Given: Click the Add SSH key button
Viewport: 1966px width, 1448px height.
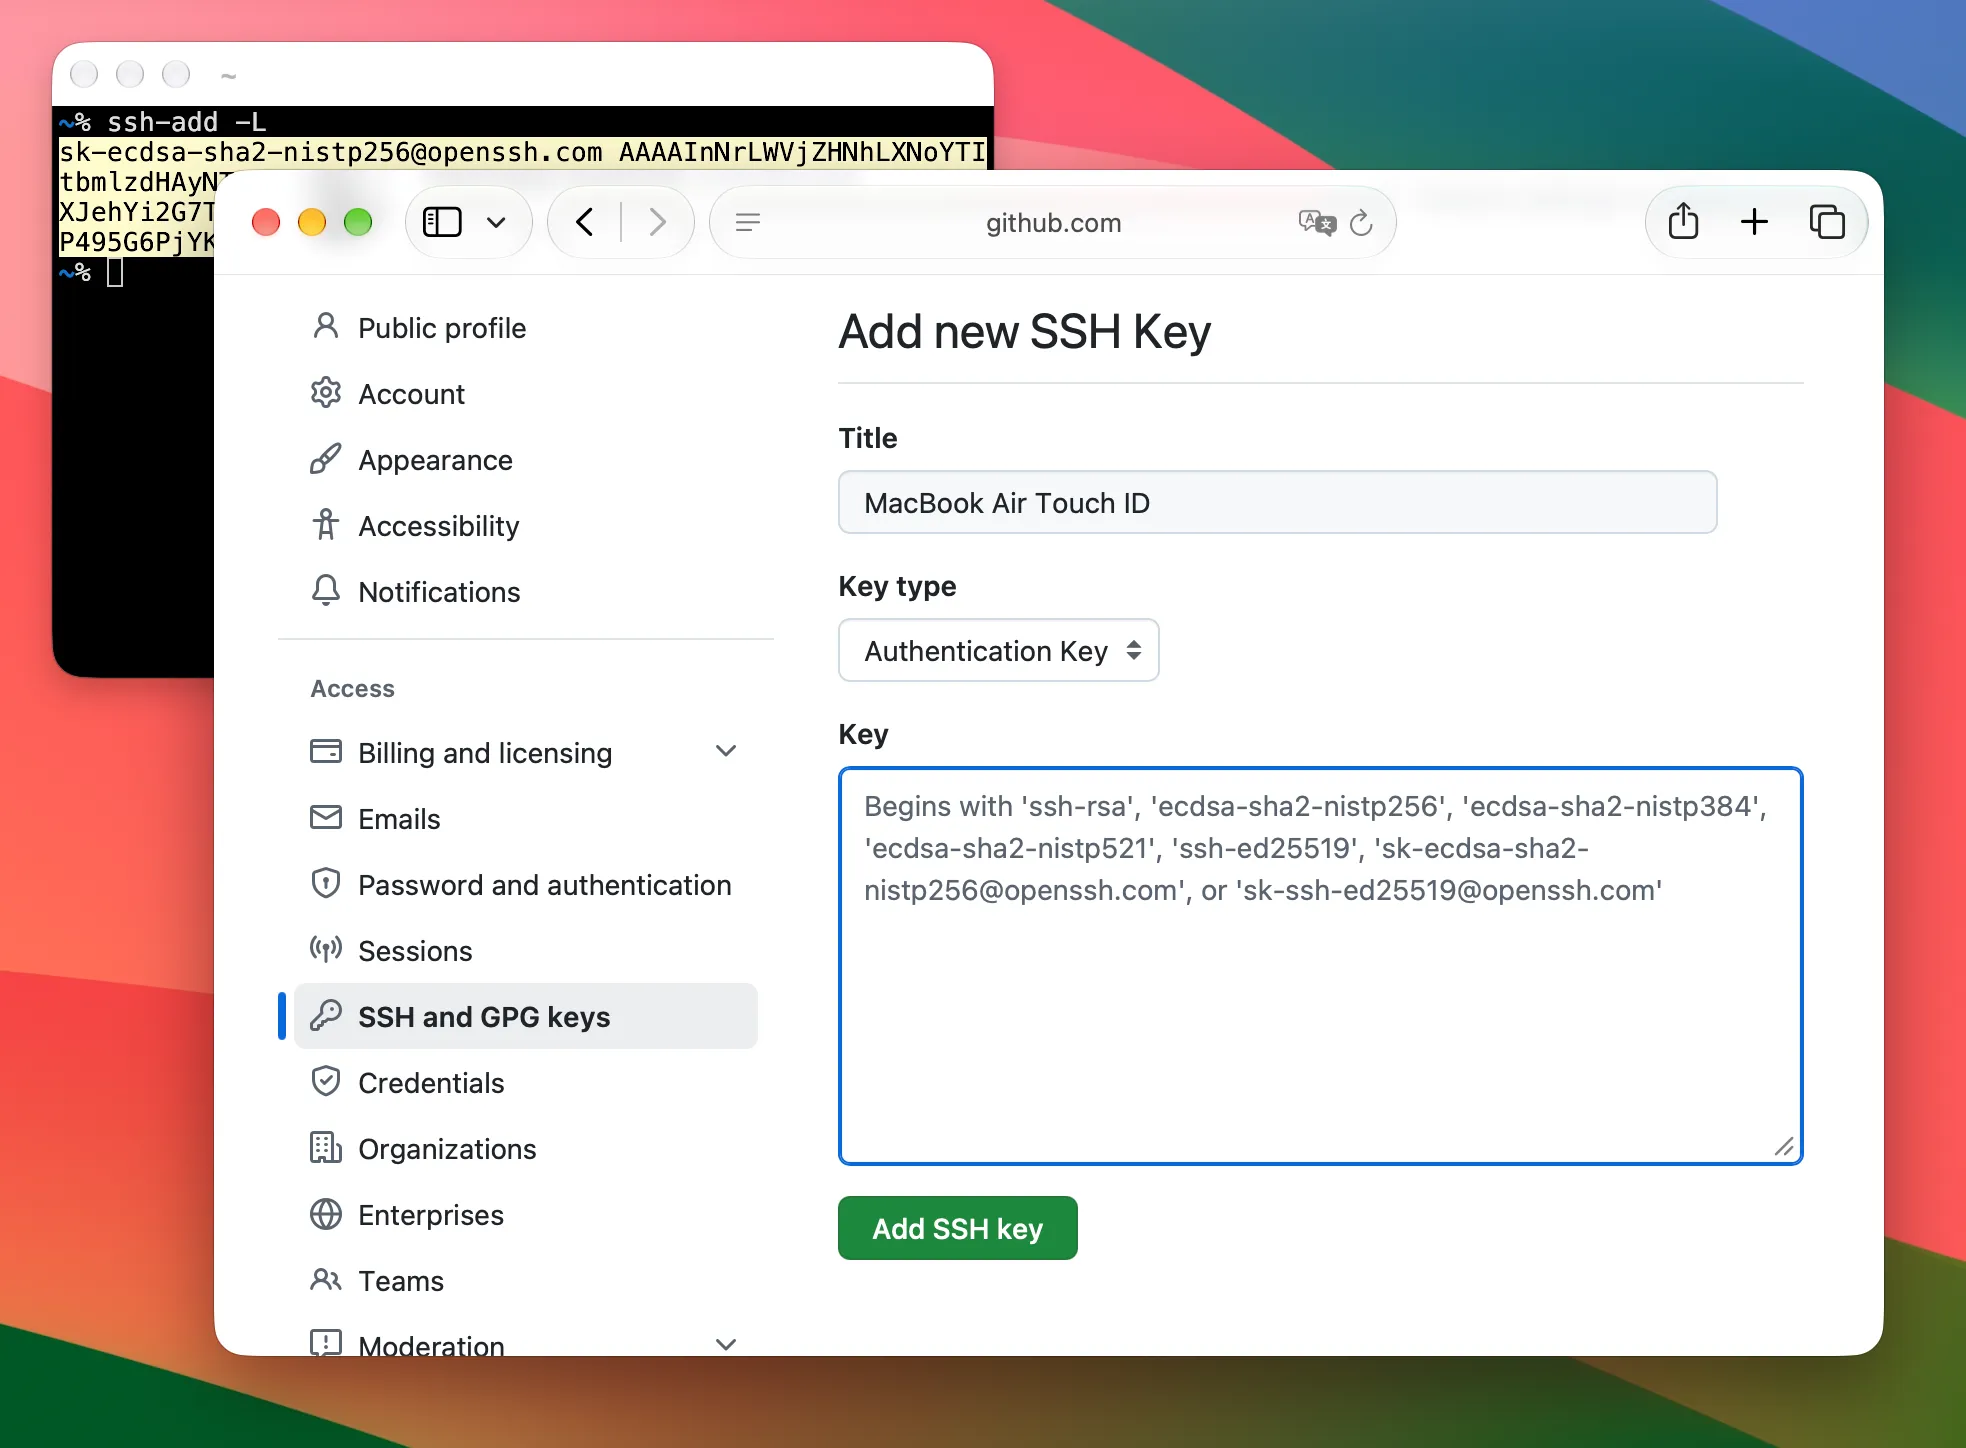Looking at the screenshot, I should pos(958,1228).
